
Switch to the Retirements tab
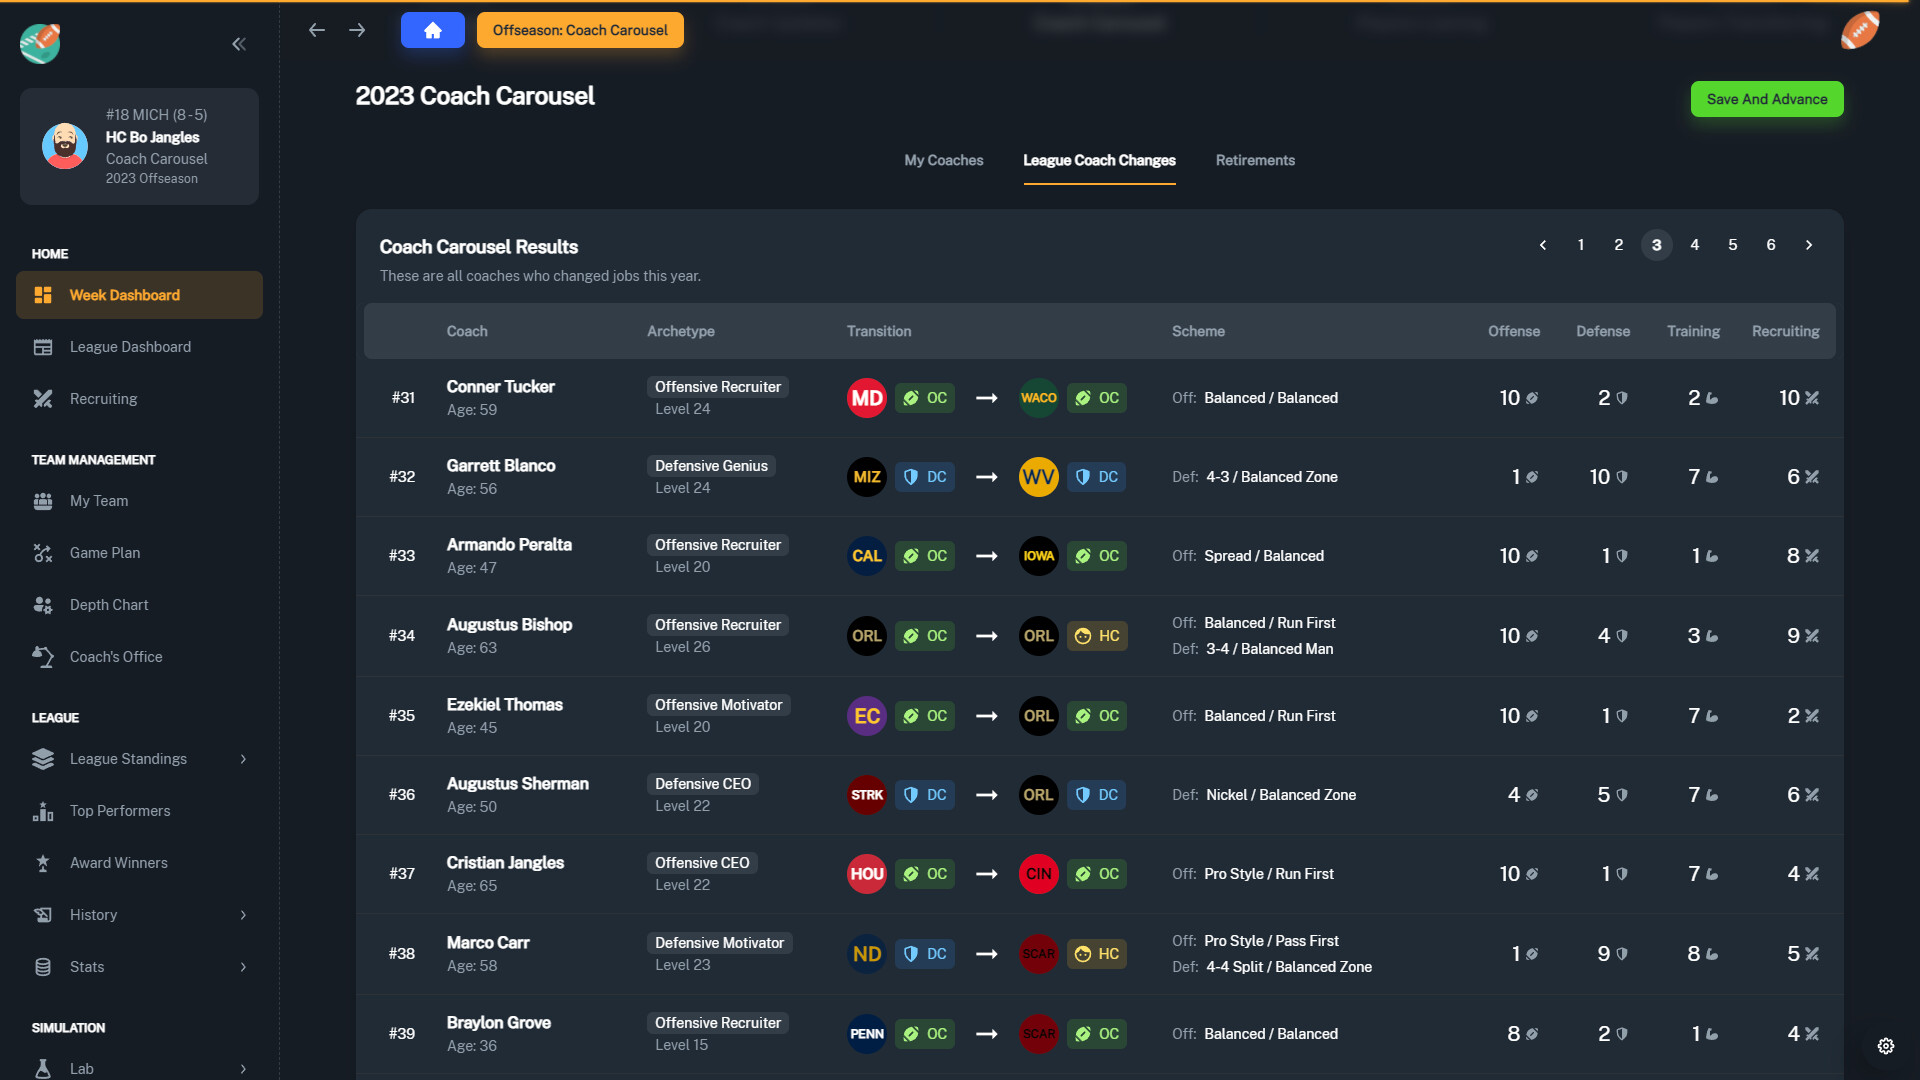(x=1255, y=160)
